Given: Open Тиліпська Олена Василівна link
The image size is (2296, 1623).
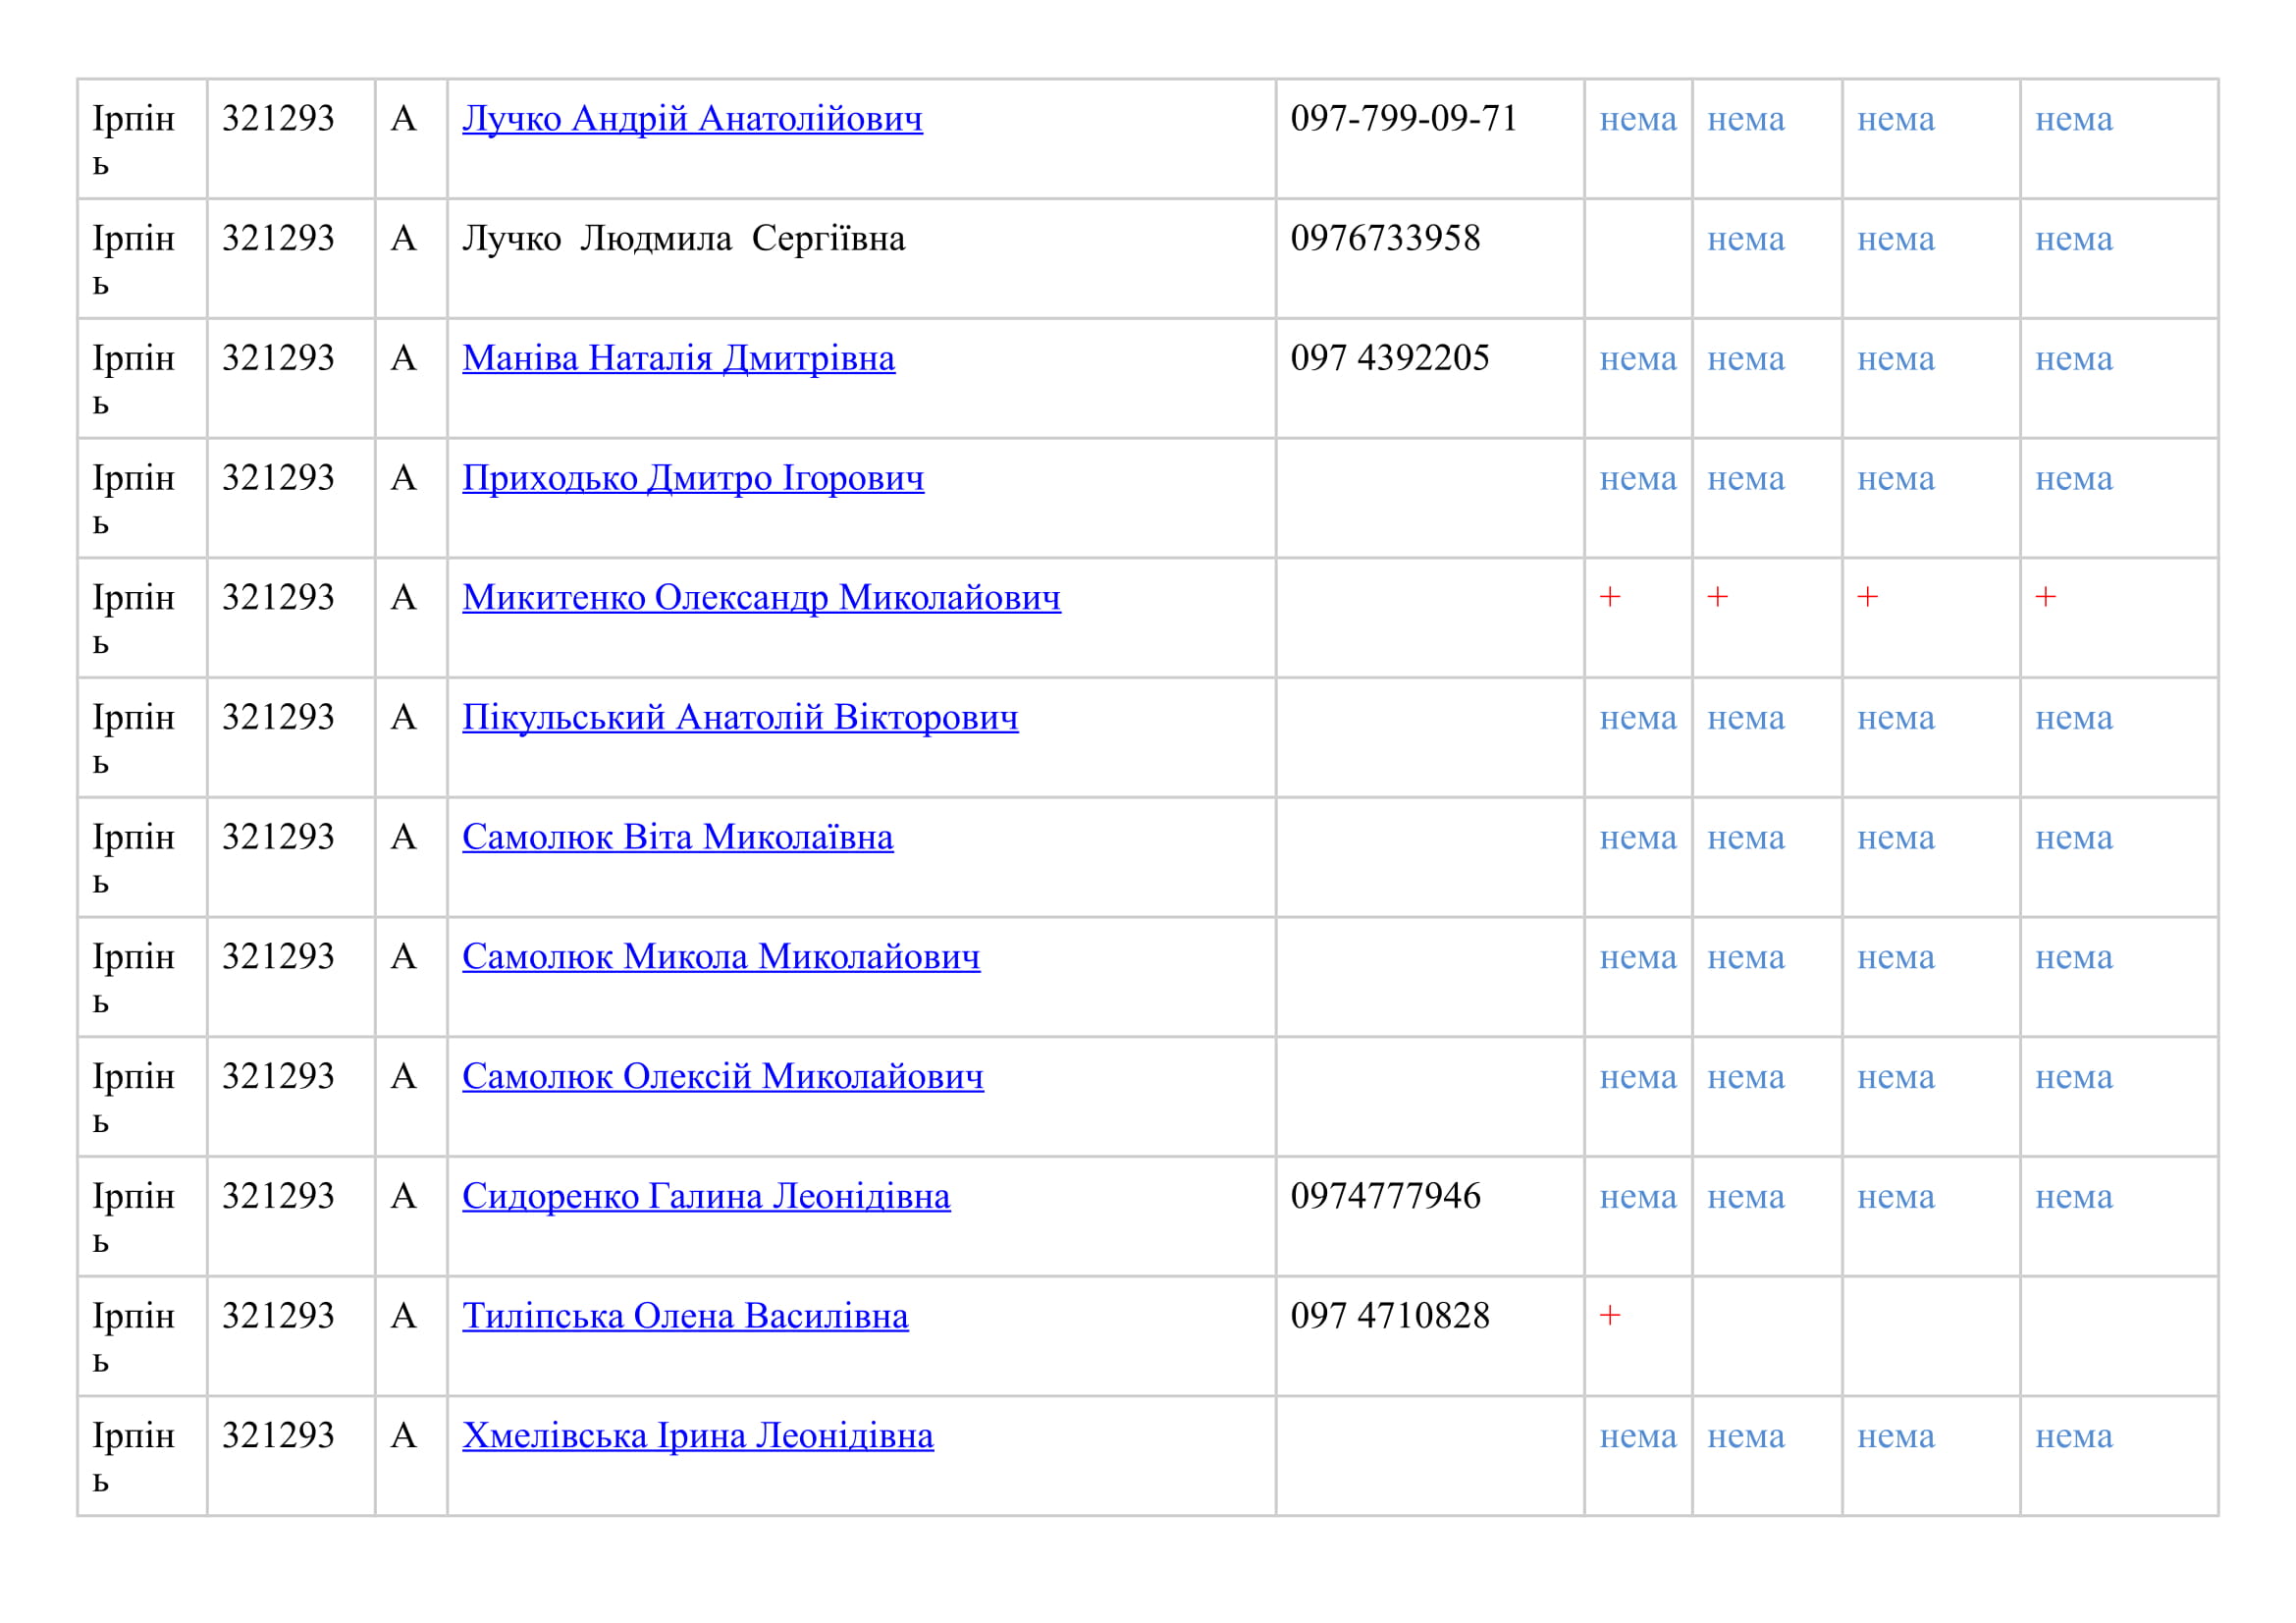Looking at the screenshot, I should [x=685, y=1317].
